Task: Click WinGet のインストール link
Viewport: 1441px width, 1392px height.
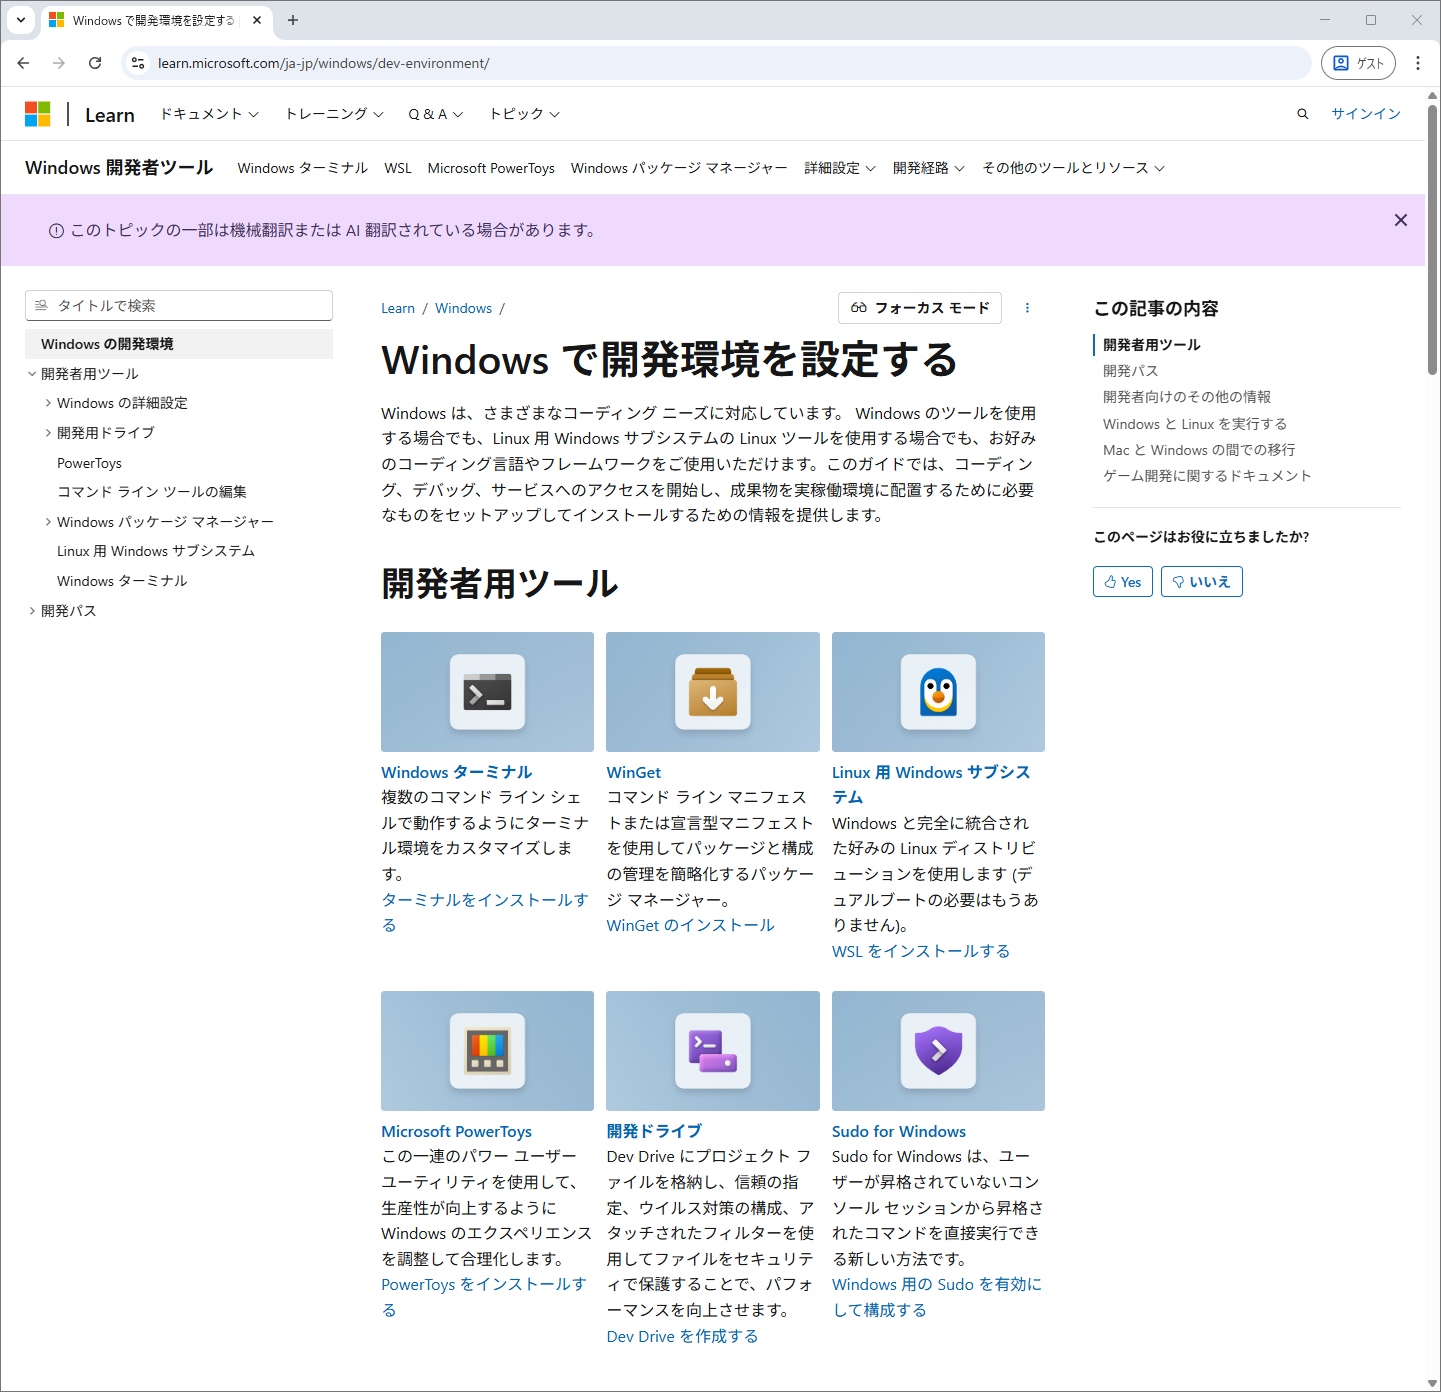Action: [690, 926]
